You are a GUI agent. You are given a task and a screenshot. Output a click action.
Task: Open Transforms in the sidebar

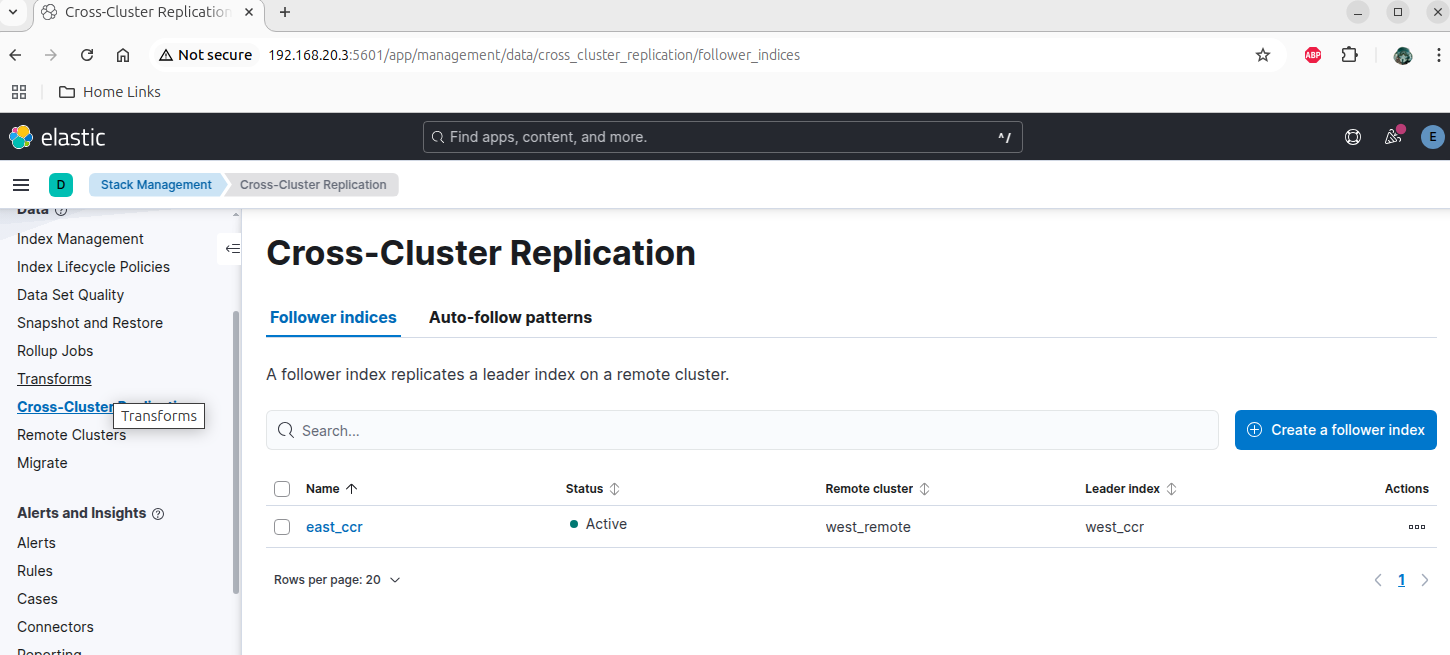click(x=54, y=379)
